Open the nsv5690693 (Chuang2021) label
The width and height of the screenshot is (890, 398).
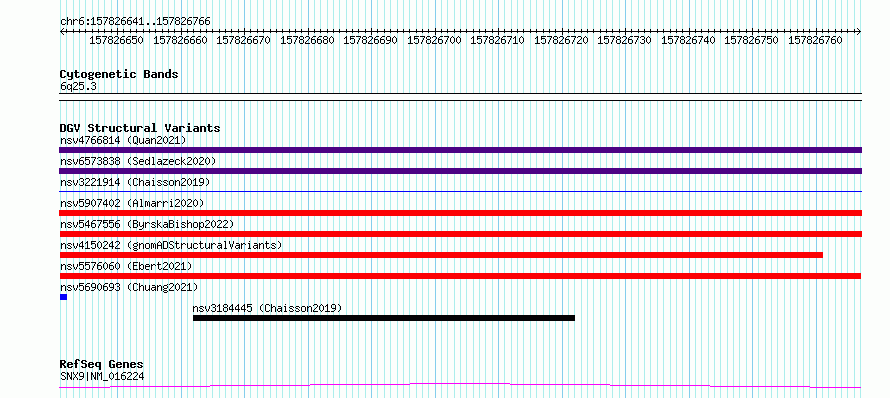point(129,287)
